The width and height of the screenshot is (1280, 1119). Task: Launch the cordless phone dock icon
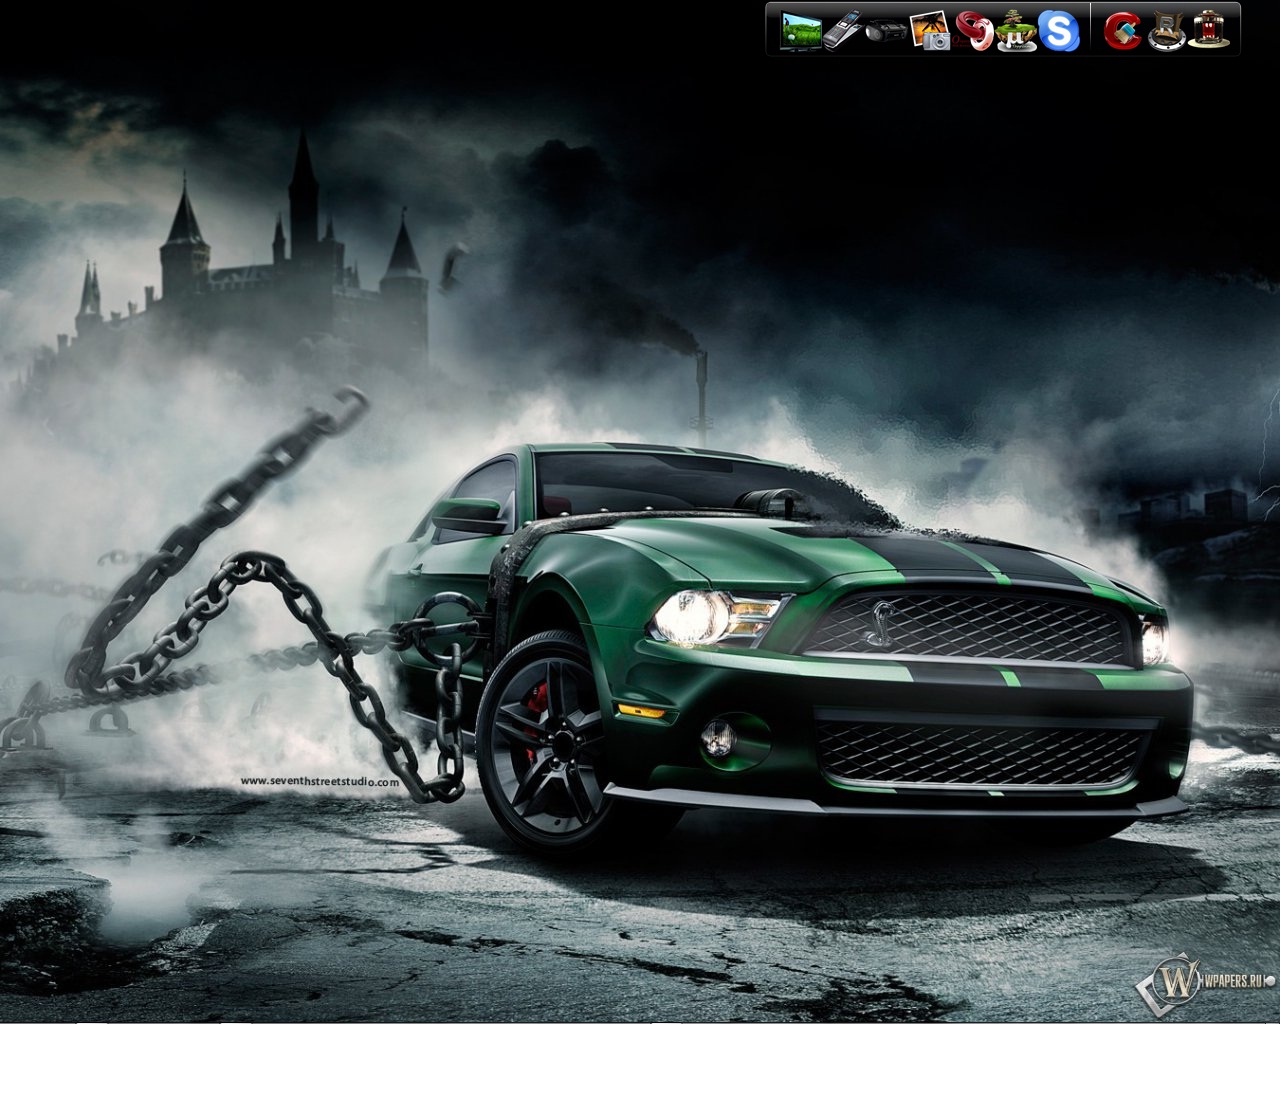pyautogui.click(x=842, y=30)
